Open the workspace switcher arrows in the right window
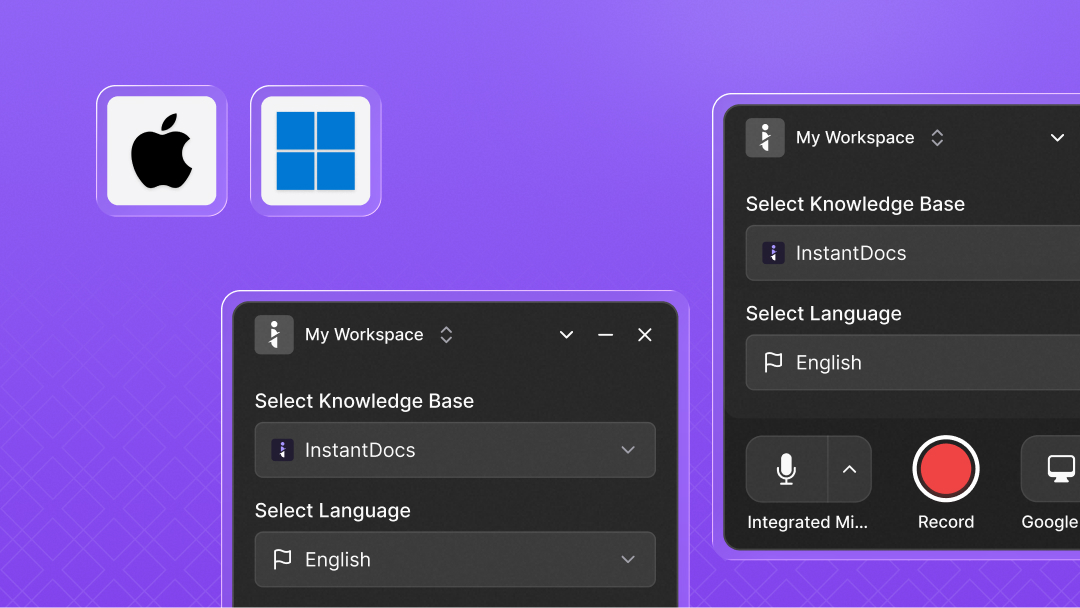The image size is (1080, 608). pos(937,138)
